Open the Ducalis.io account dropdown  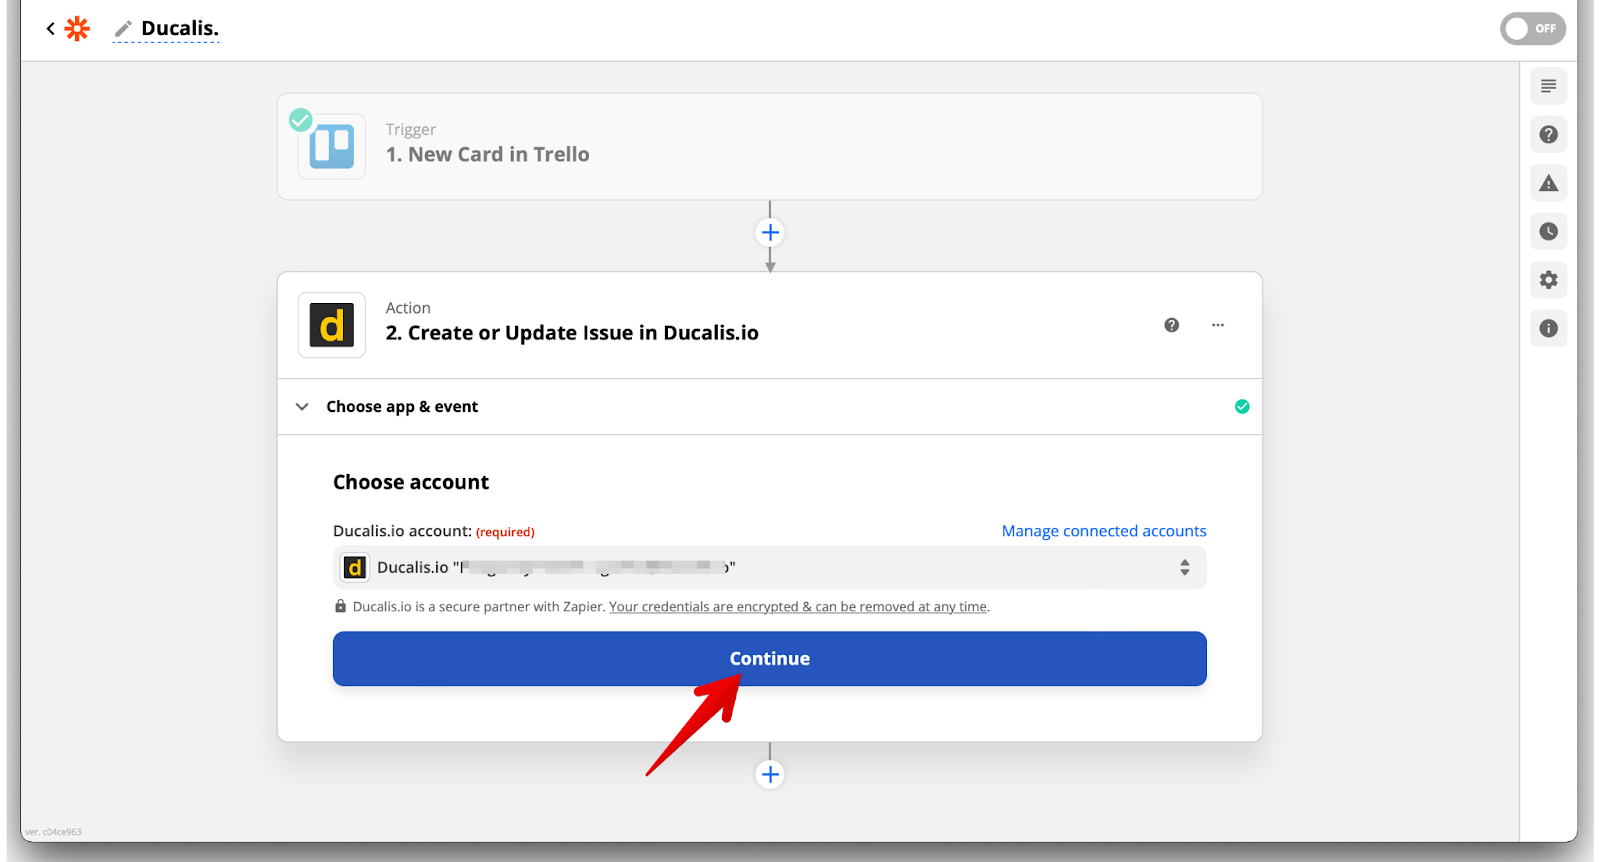coord(770,567)
